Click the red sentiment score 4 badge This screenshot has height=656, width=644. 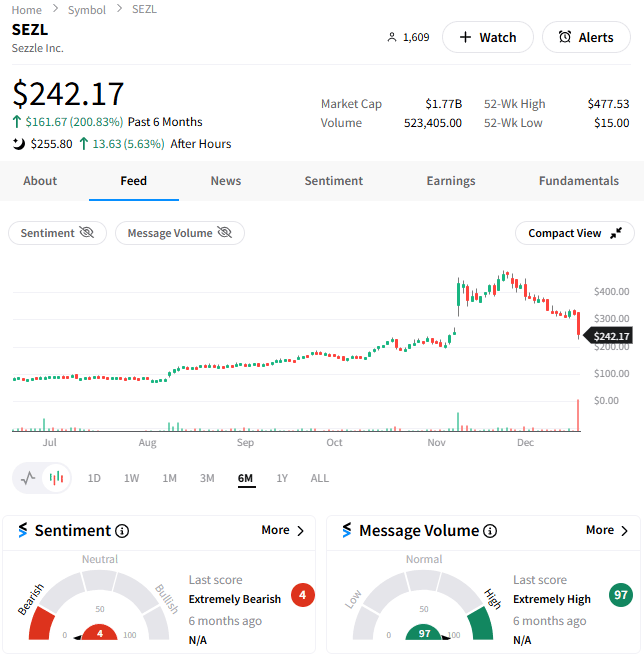(303, 594)
